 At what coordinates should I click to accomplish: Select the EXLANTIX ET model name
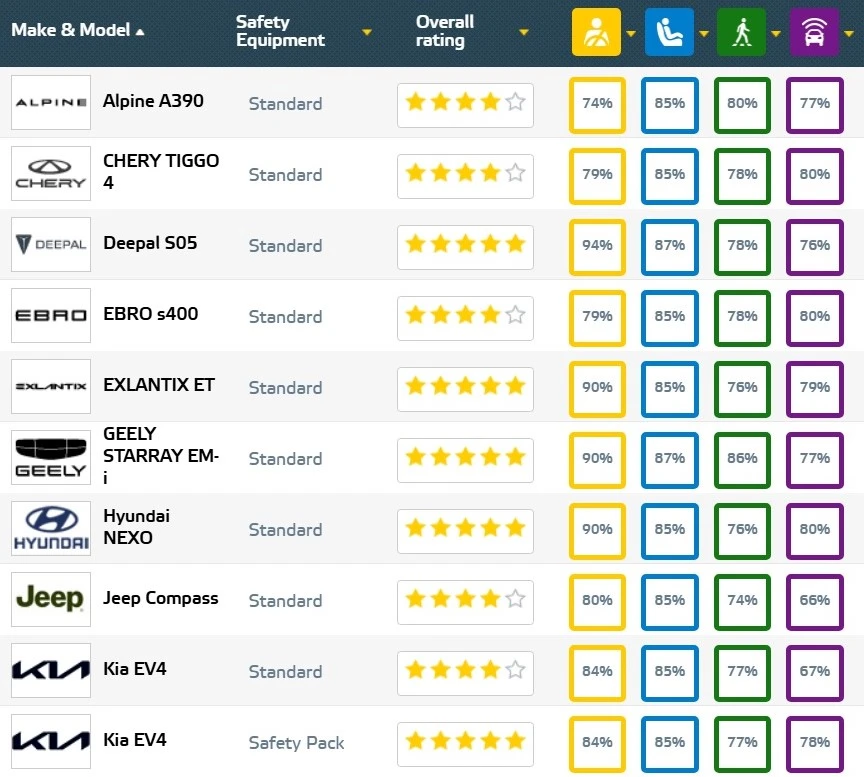tap(158, 385)
